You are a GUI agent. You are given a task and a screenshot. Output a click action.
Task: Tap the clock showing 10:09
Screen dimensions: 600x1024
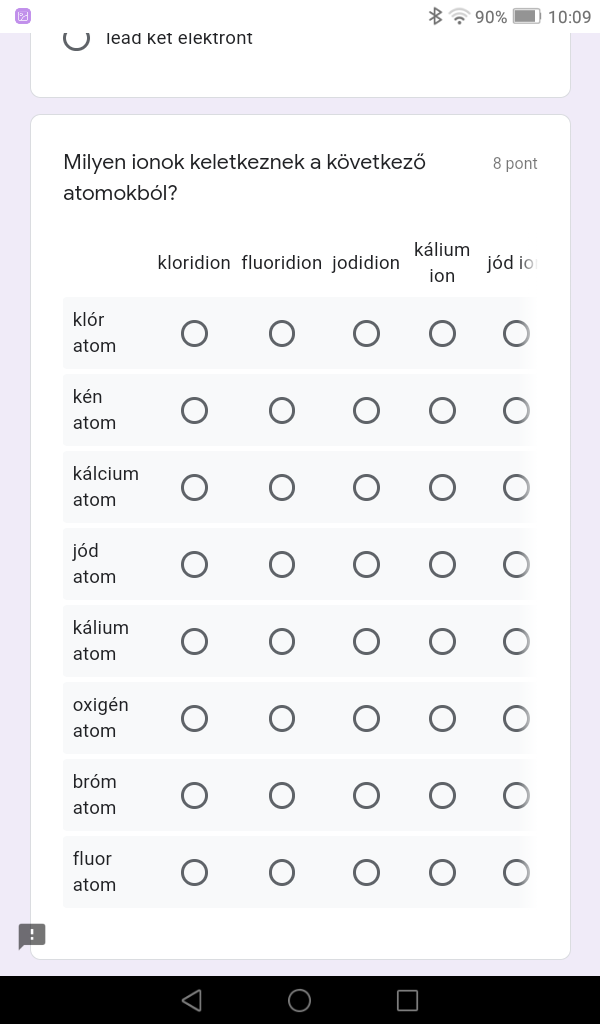coord(569,16)
